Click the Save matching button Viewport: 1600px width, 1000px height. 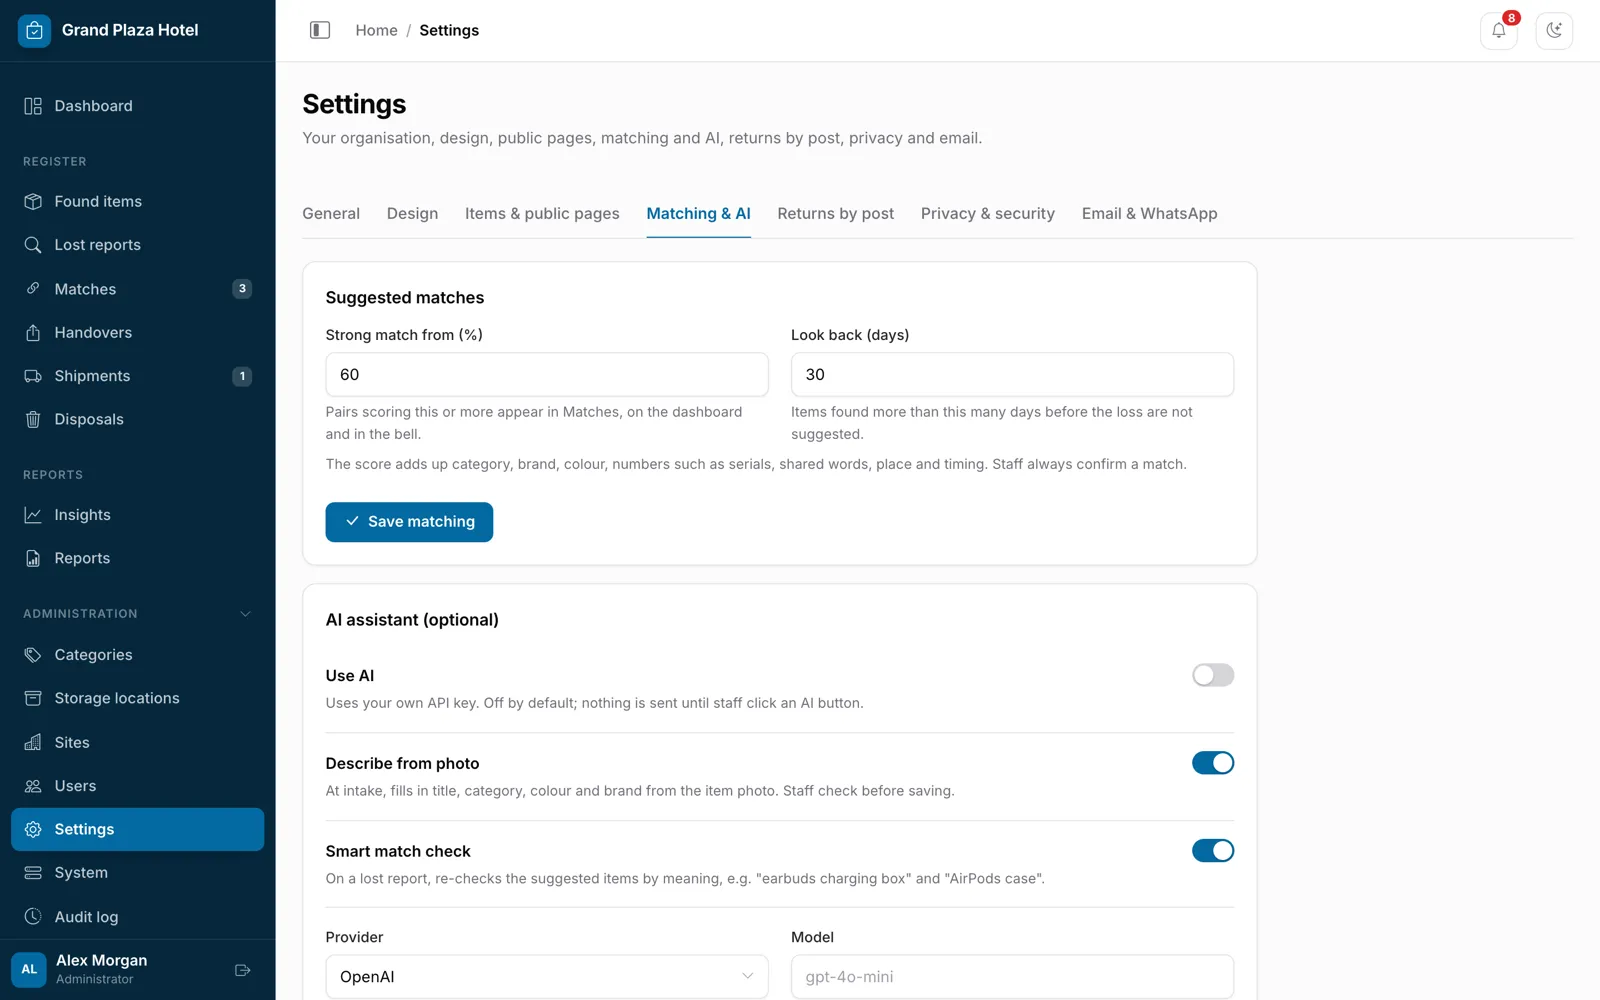(x=409, y=522)
